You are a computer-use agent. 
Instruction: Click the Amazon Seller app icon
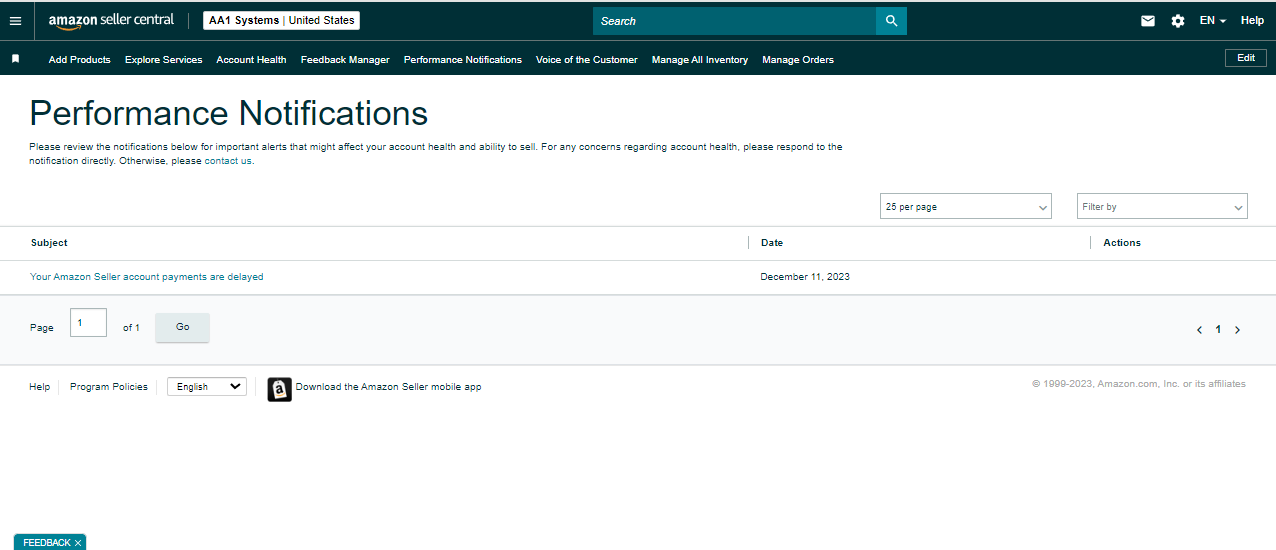tap(280, 389)
